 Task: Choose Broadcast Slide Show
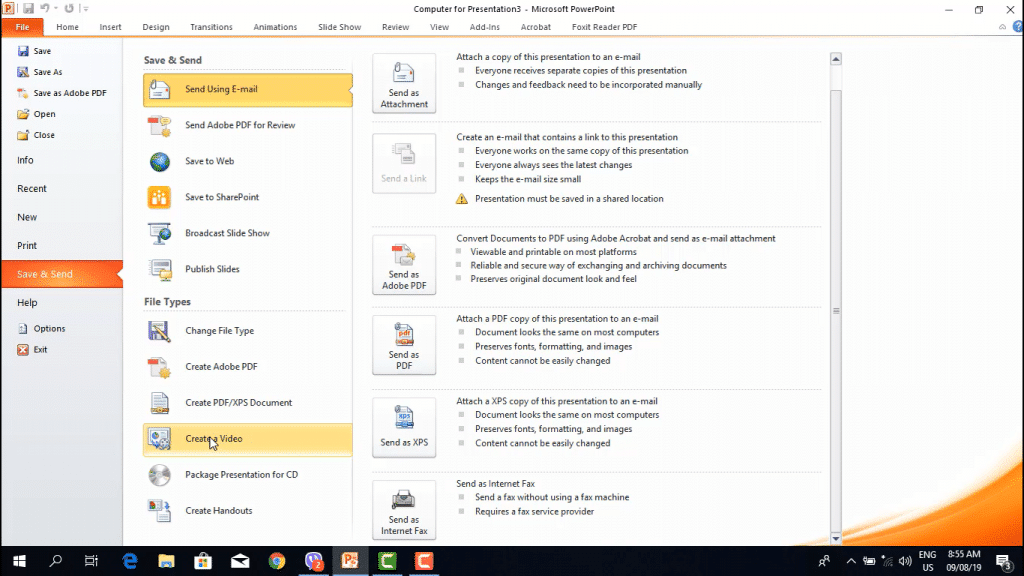pyautogui.click(x=248, y=233)
